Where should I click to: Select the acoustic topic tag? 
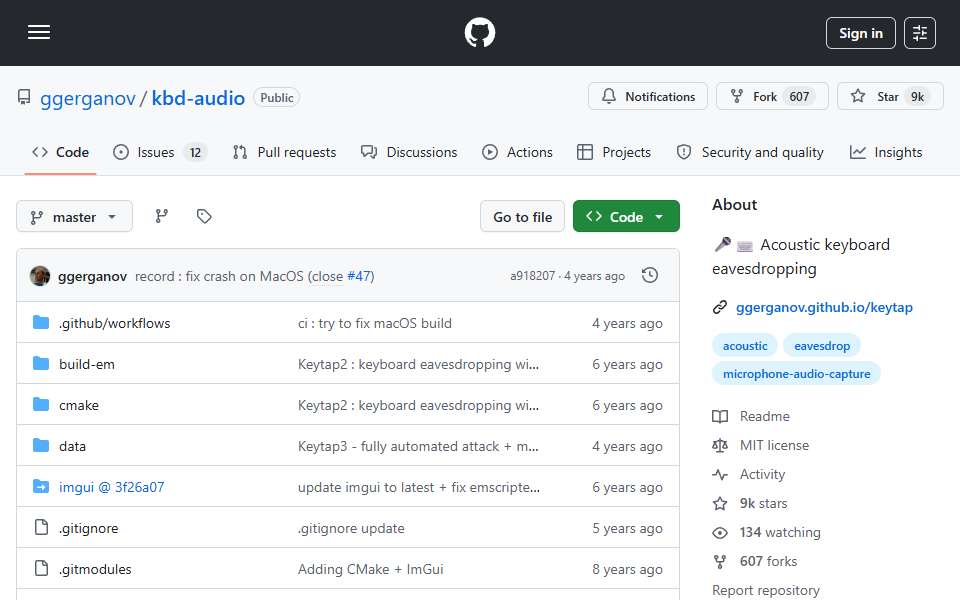coord(744,346)
